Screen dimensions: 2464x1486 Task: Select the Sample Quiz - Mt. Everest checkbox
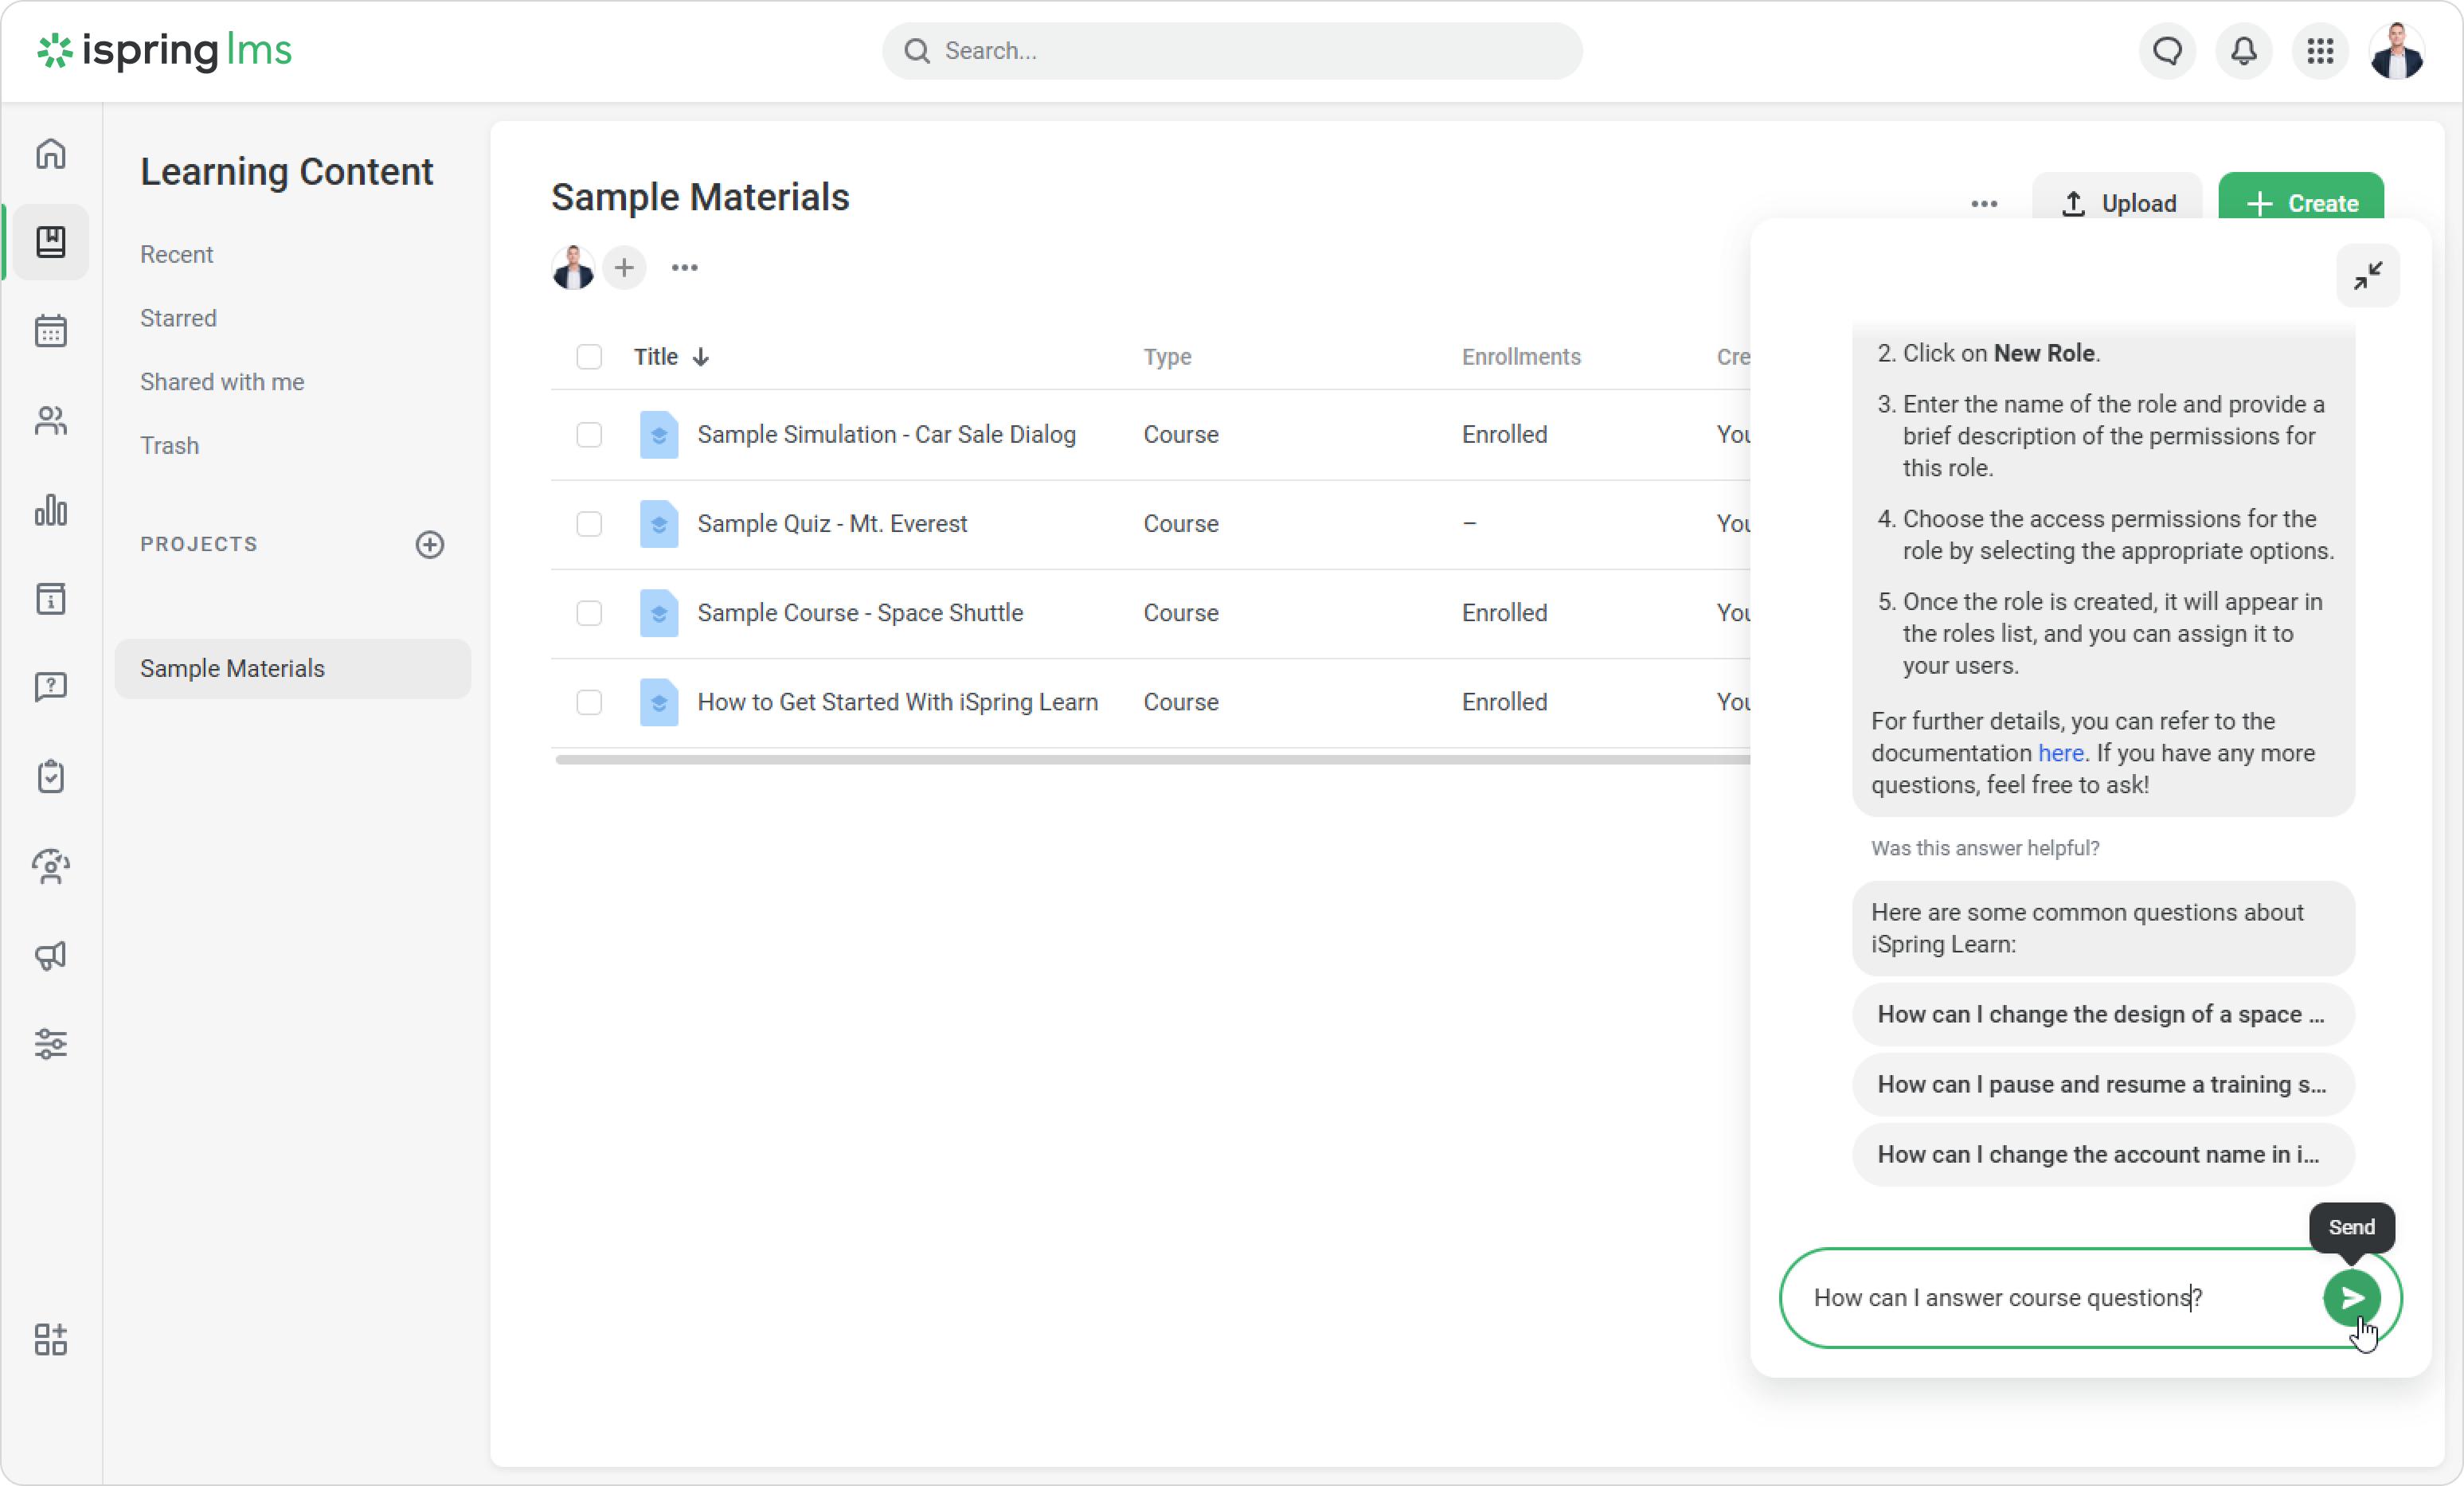(x=589, y=524)
